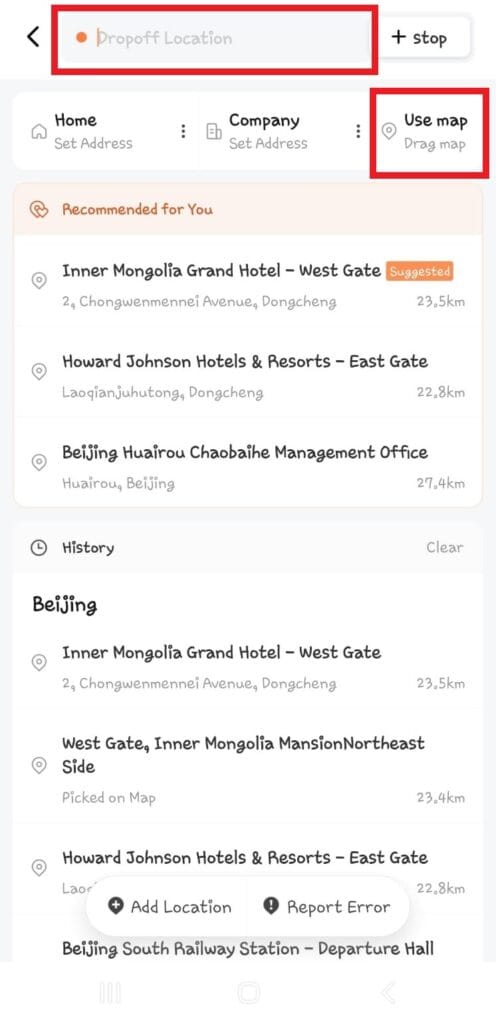Screen dimensions: 496x1024
Task: Click the Home house icon
Action: tap(39, 131)
